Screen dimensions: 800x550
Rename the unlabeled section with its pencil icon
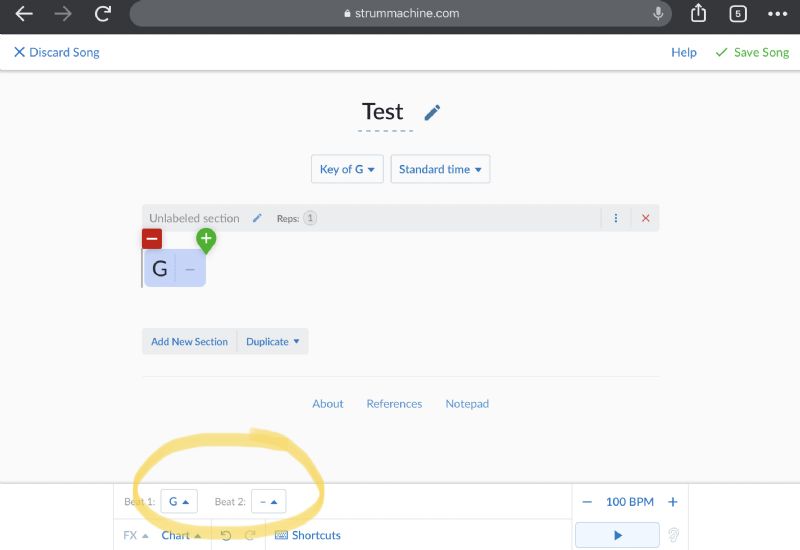257,218
